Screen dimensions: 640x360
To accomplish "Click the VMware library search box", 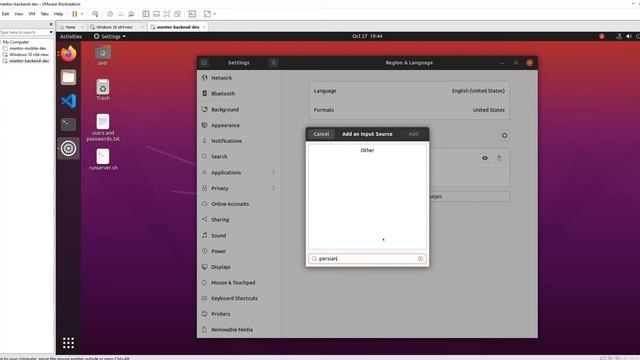I will coord(24,32).
